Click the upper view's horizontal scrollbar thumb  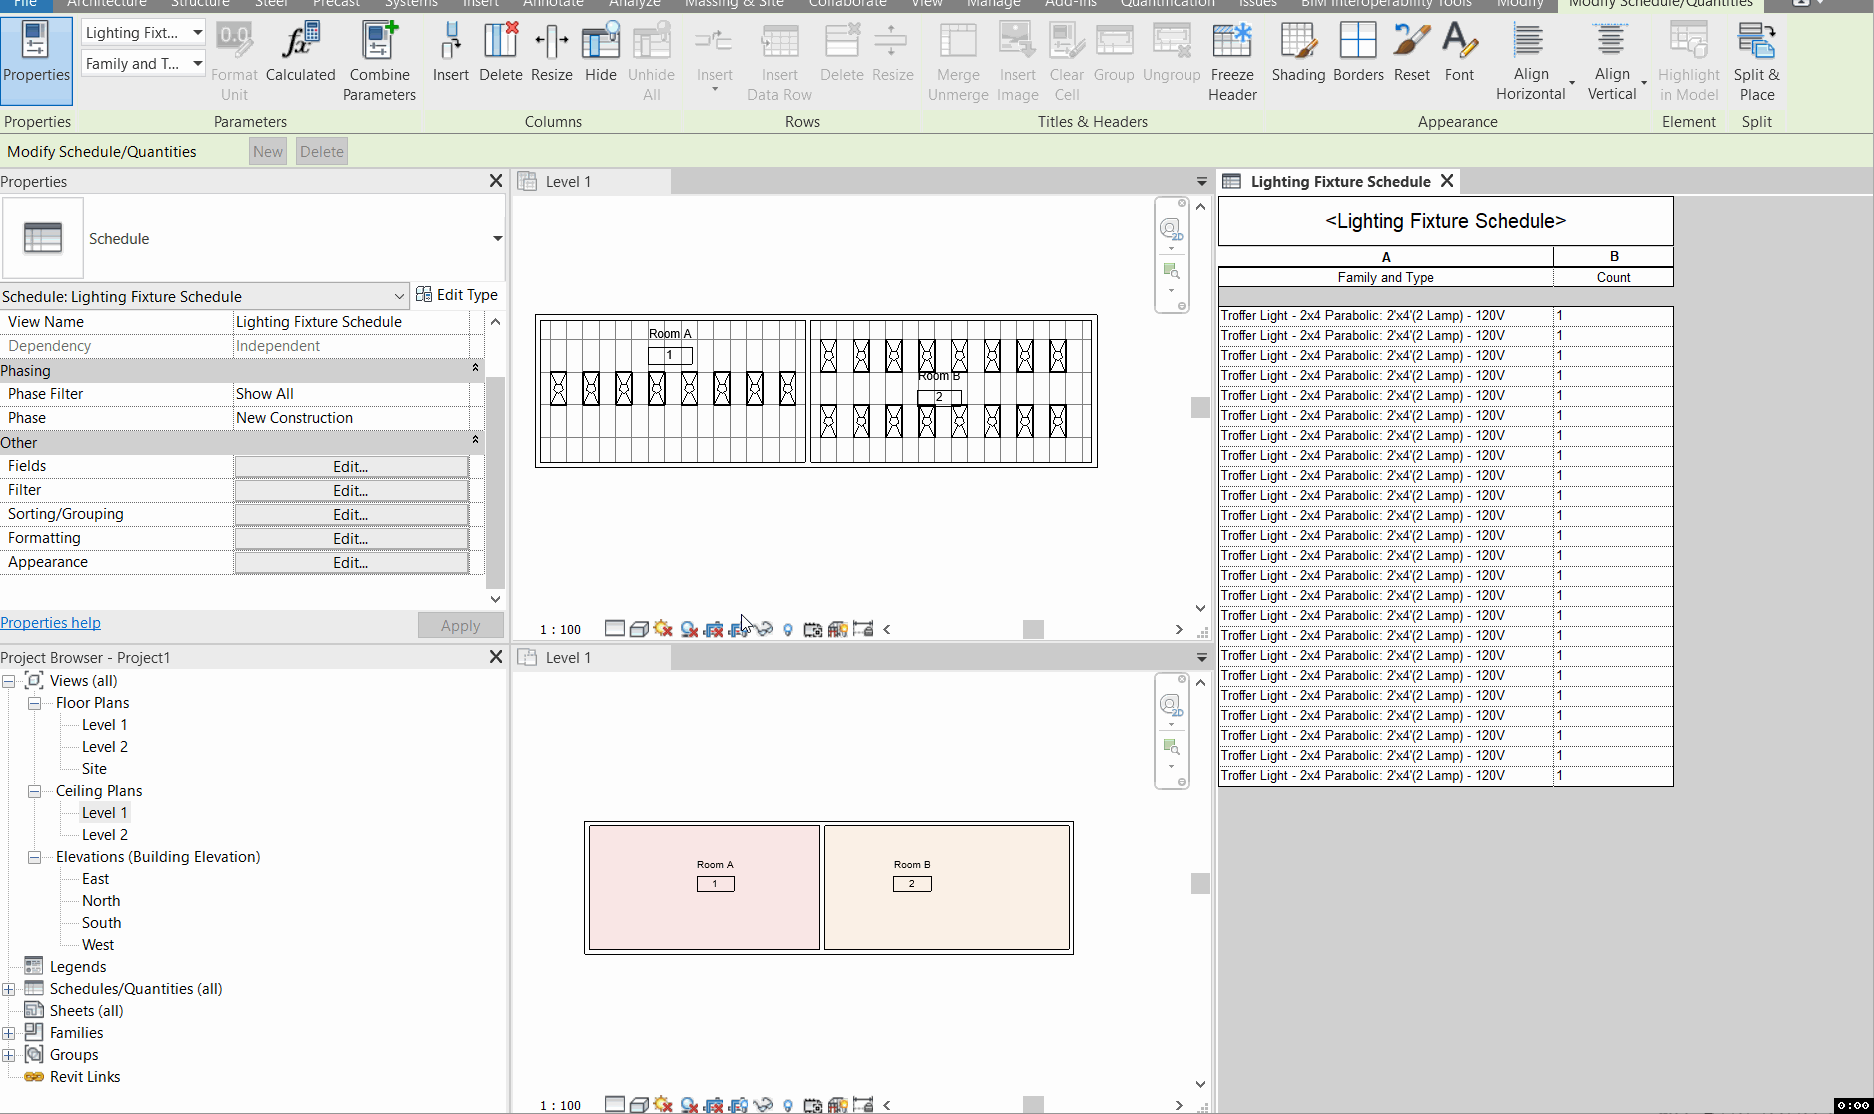click(1033, 629)
